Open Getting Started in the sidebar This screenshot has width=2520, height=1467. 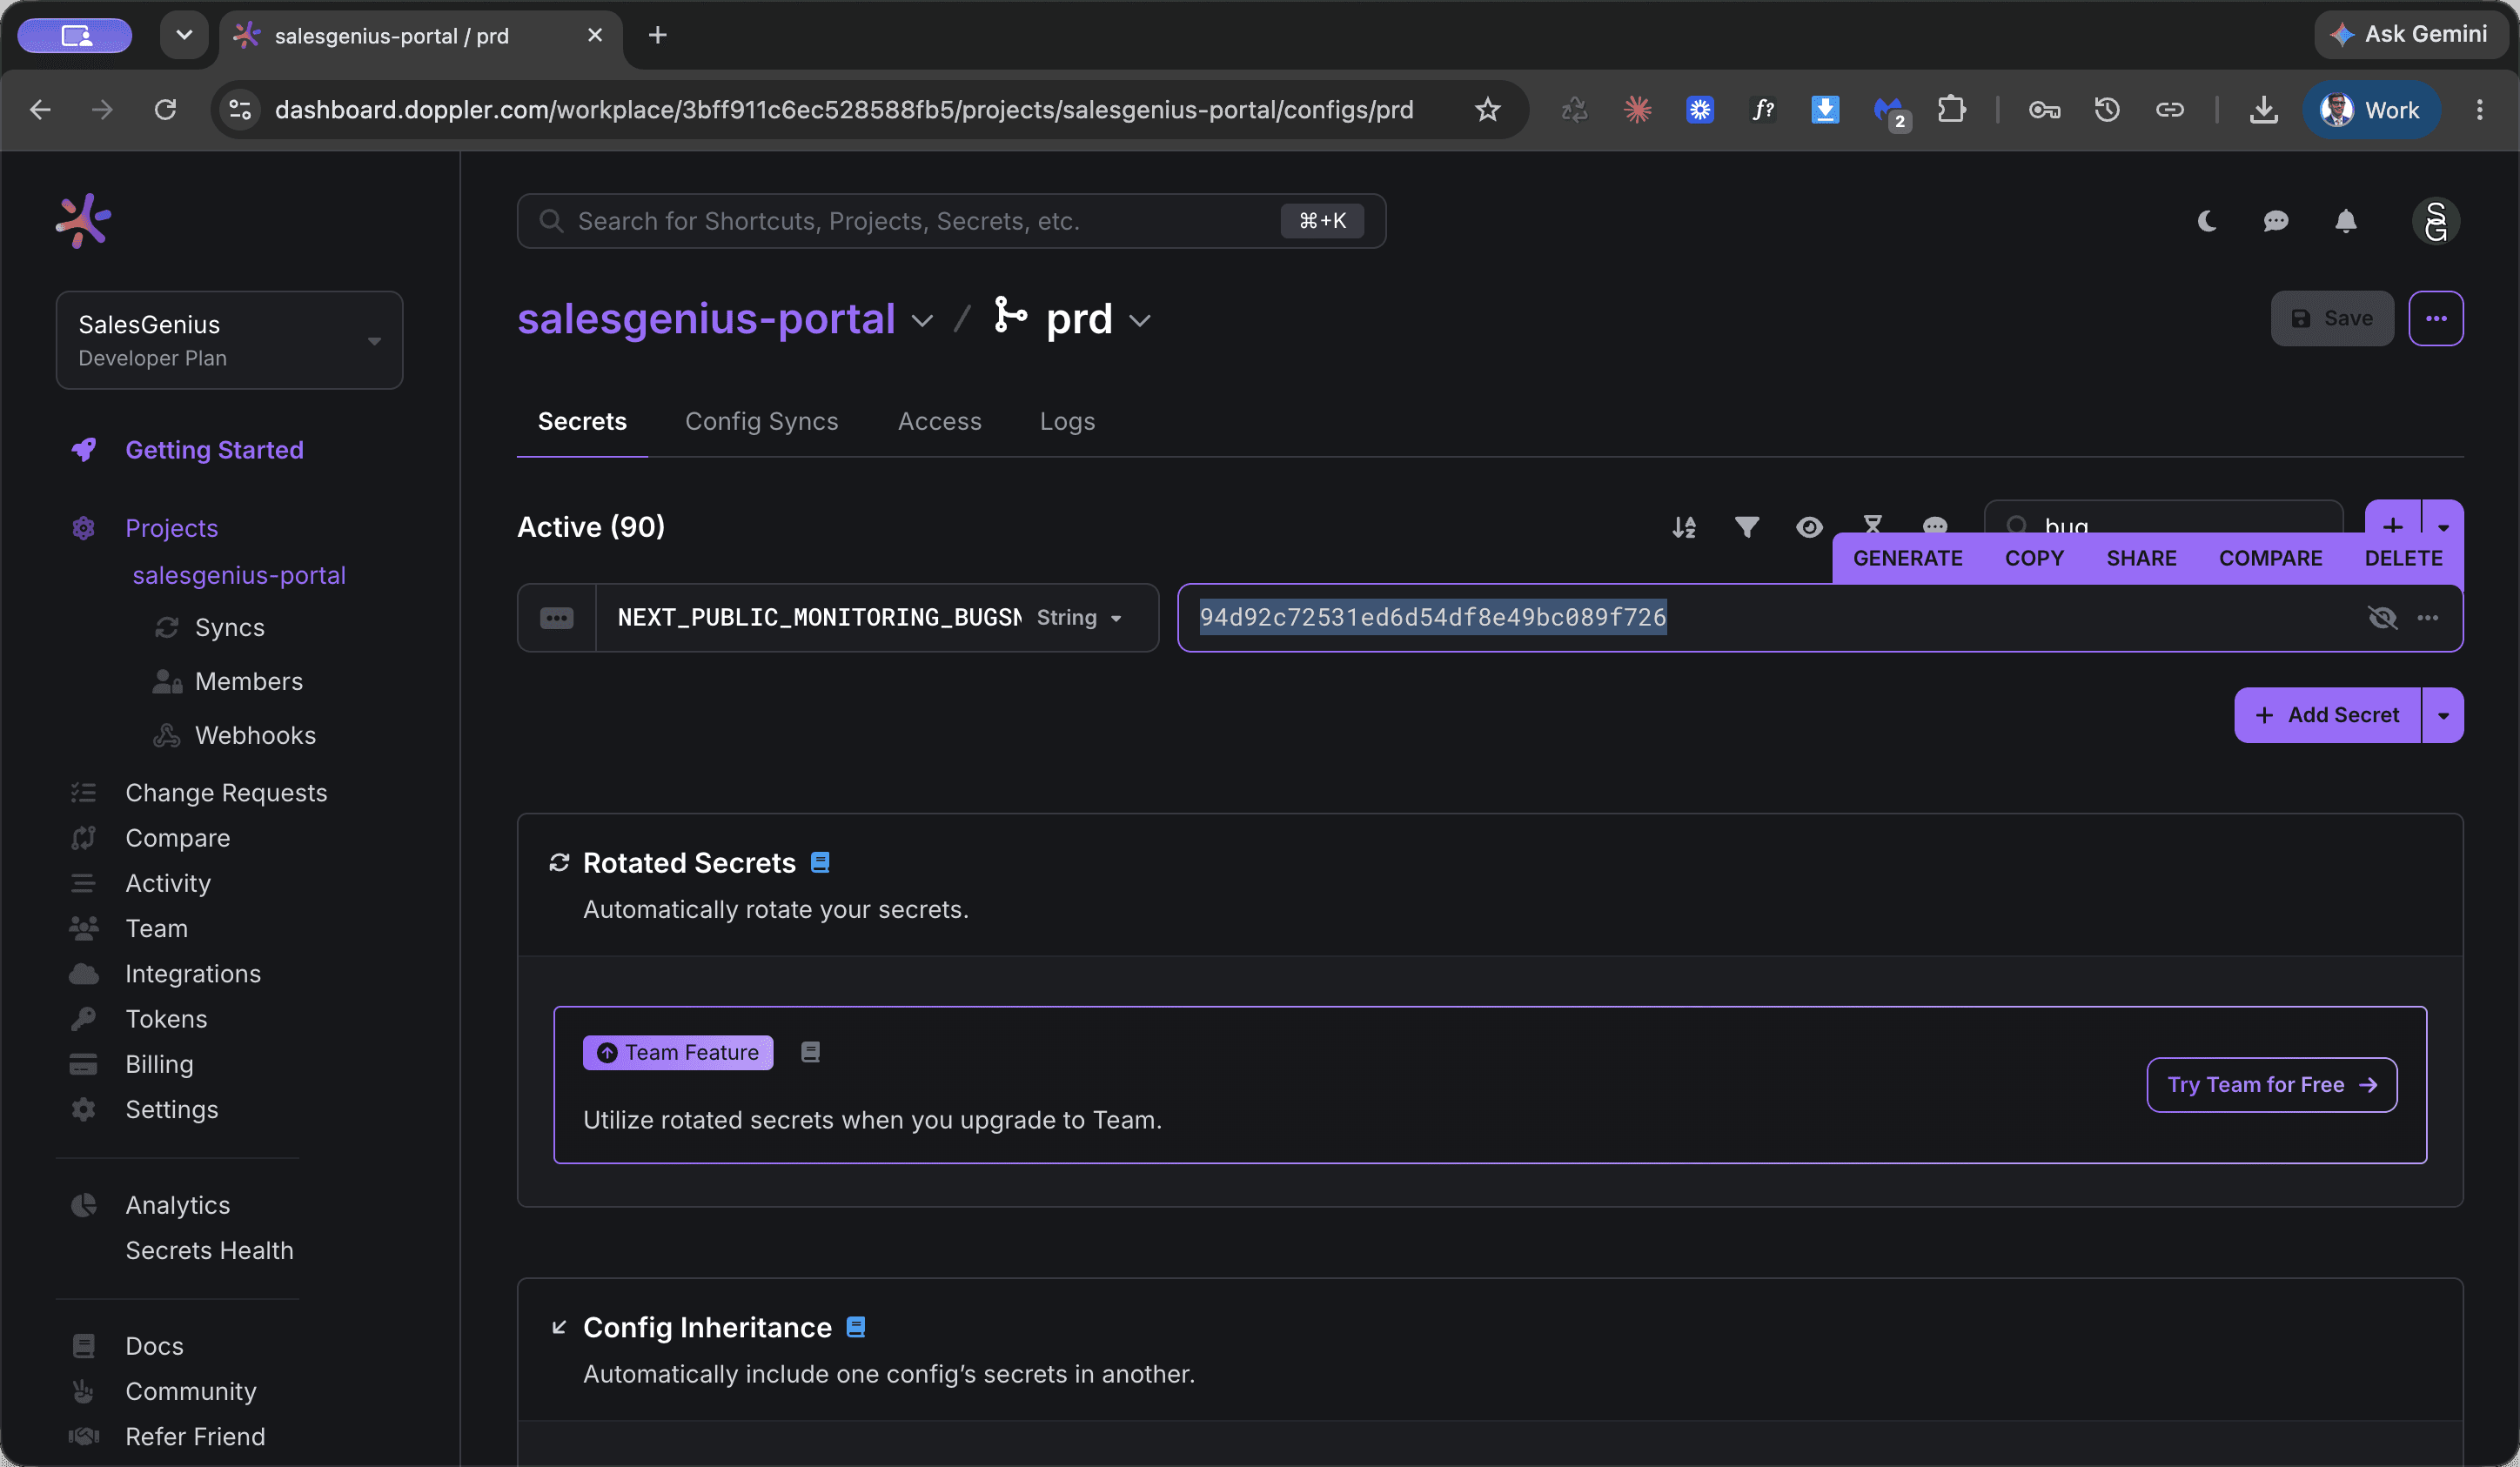[214, 450]
